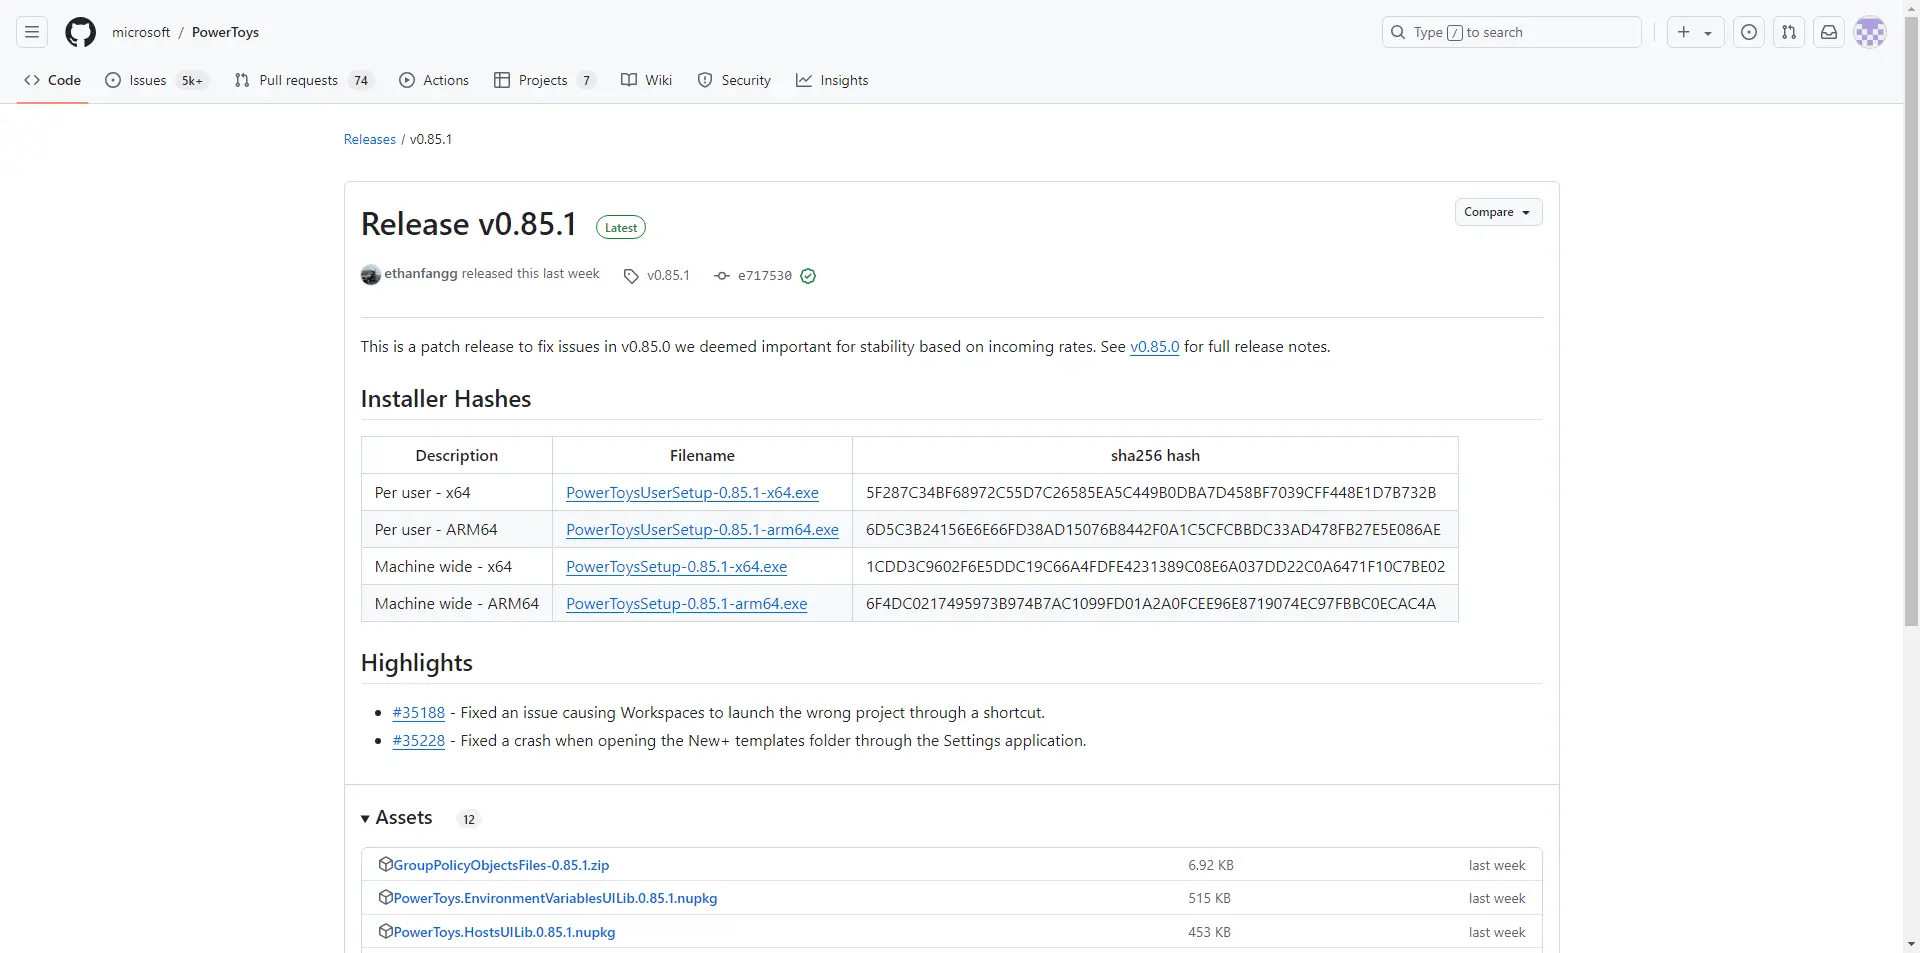
Task: Download PowerToysSetup-0.85.1-x64.exe
Action: pyautogui.click(x=676, y=566)
